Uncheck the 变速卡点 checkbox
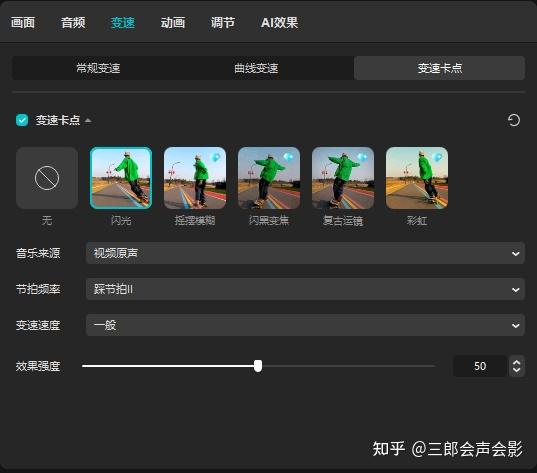Viewport: 537px width, 473px height. [22, 120]
